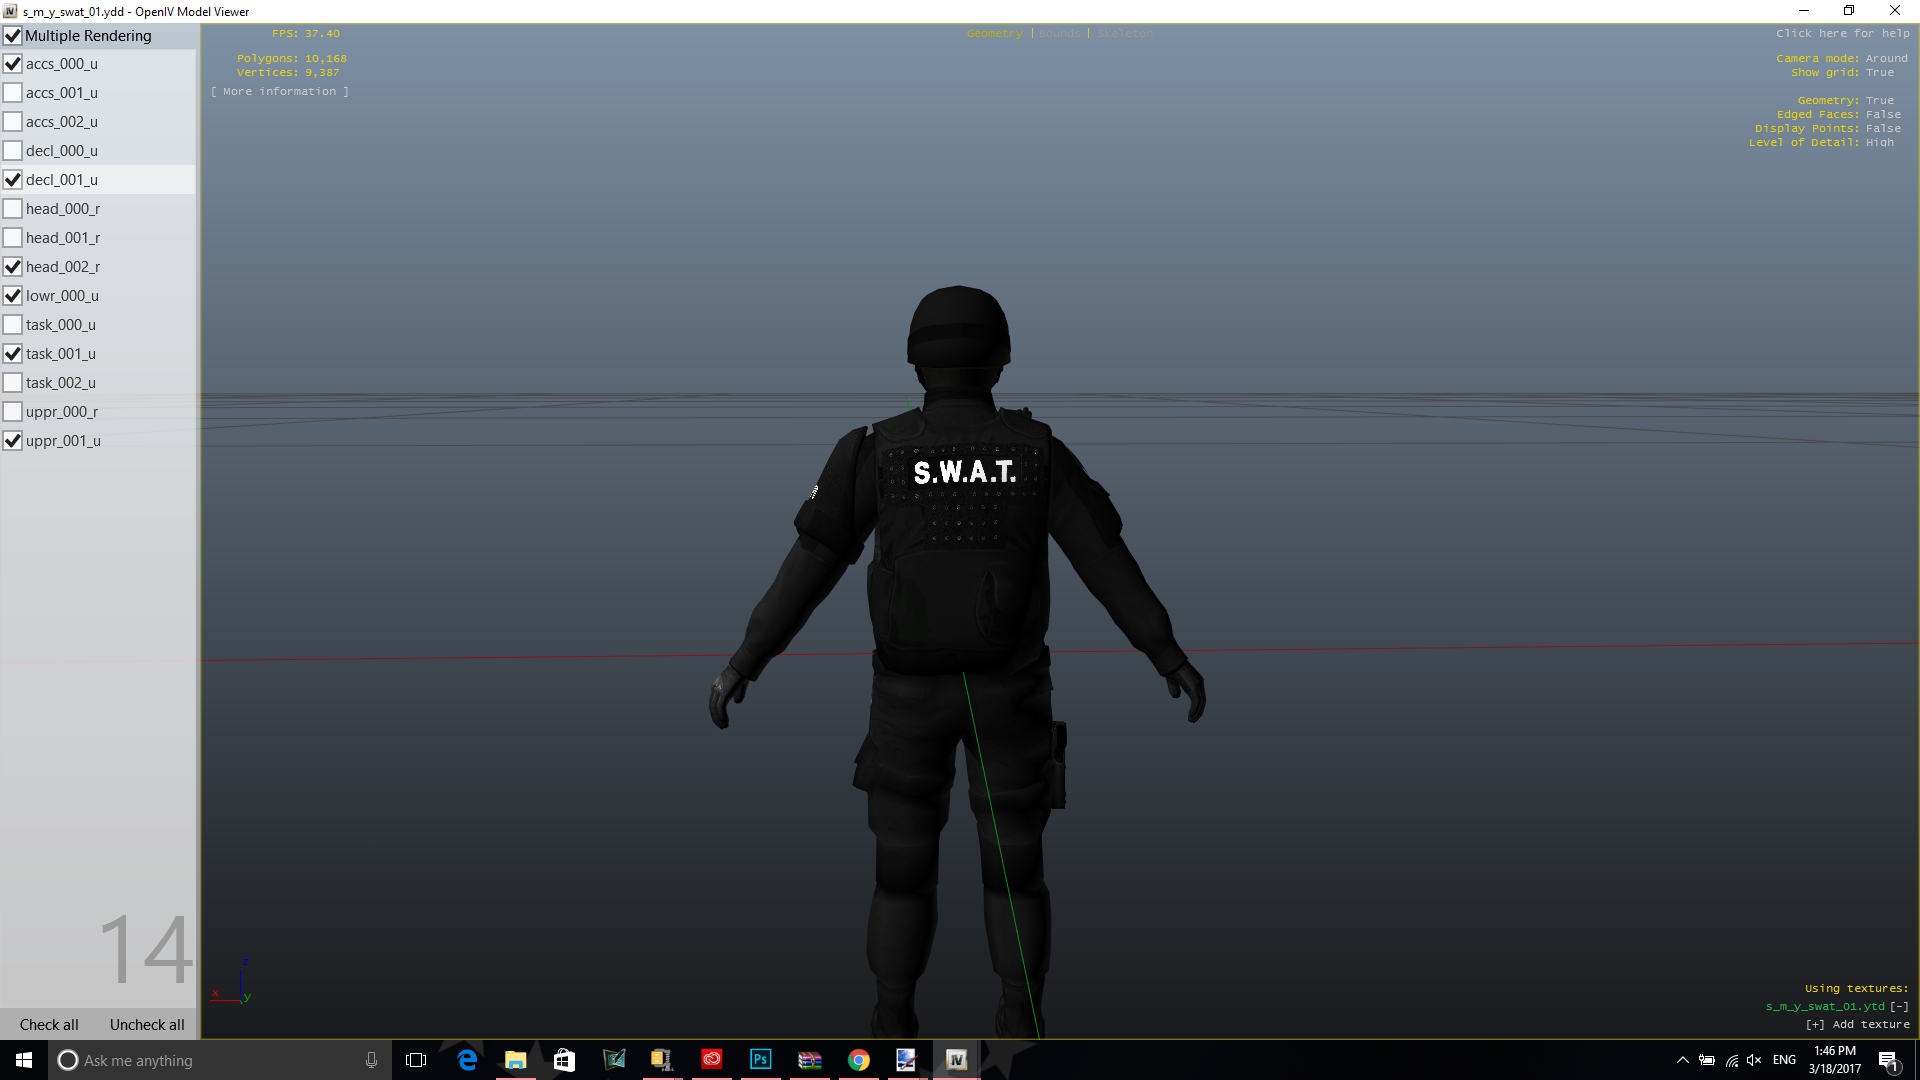1920x1080 pixels.
Task: Enable the head_001_r component
Action: pos(13,238)
